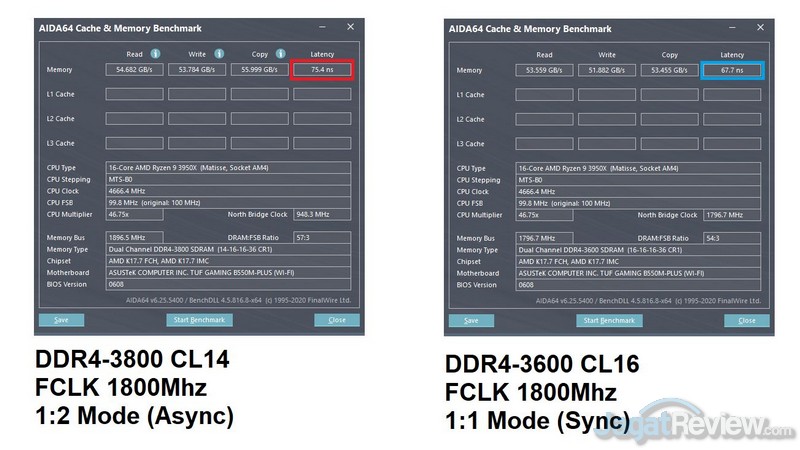The height and width of the screenshot is (450, 800).
Task: Click CPU Multiplier 46.75x in left window
Action: click(134, 214)
